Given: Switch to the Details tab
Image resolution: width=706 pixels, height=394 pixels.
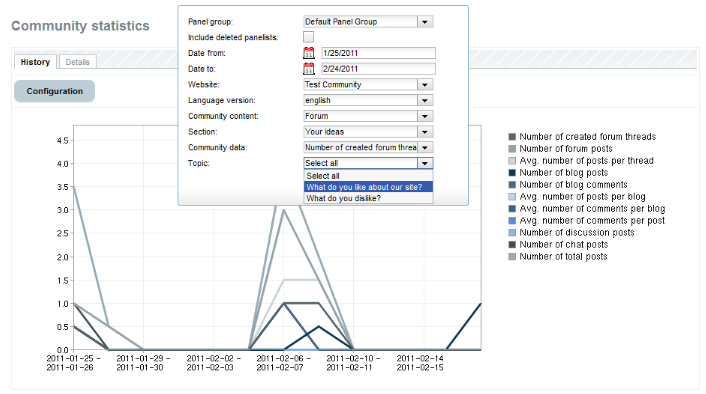Looking at the screenshot, I should pyautogui.click(x=77, y=62).
